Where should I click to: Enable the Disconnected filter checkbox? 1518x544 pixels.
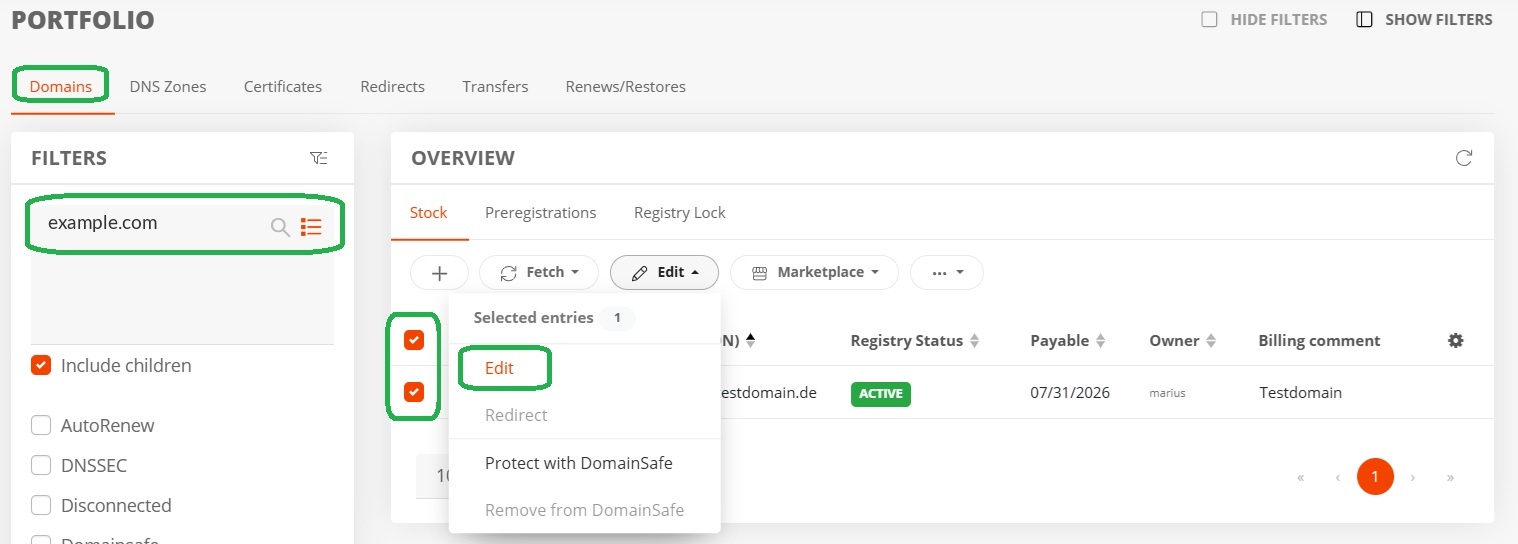[x=41, y=505]
